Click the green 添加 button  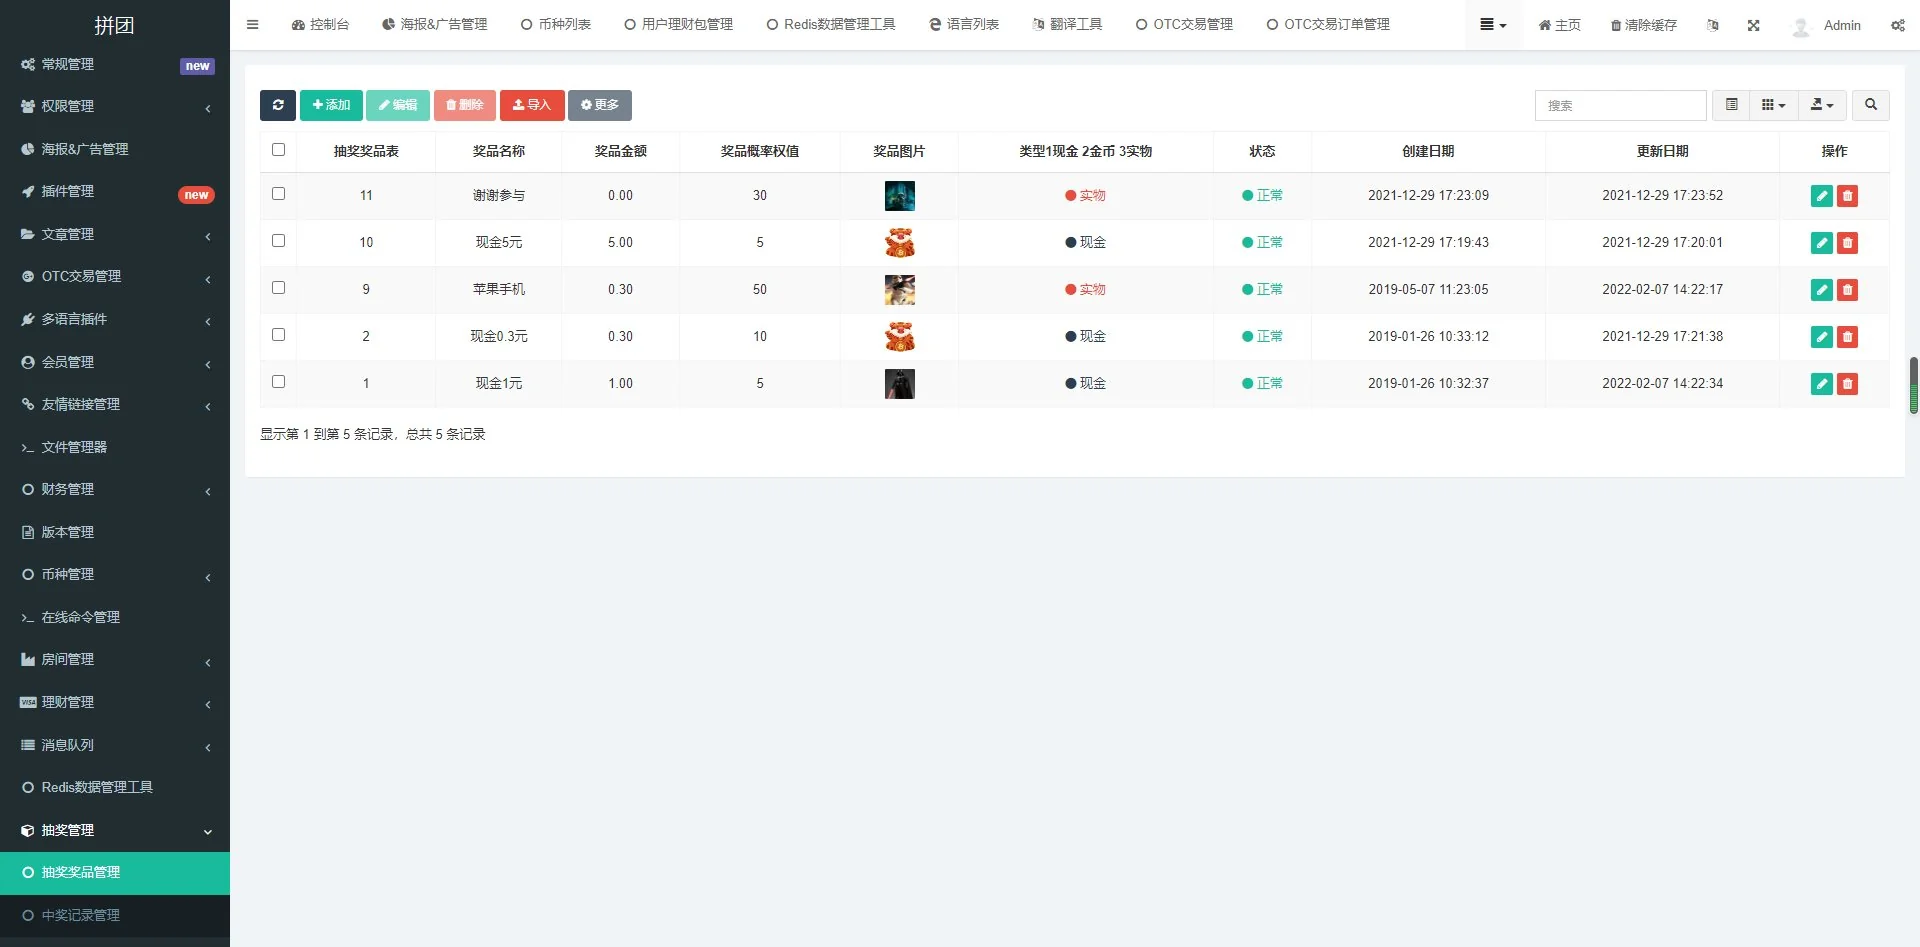point(331,105)
